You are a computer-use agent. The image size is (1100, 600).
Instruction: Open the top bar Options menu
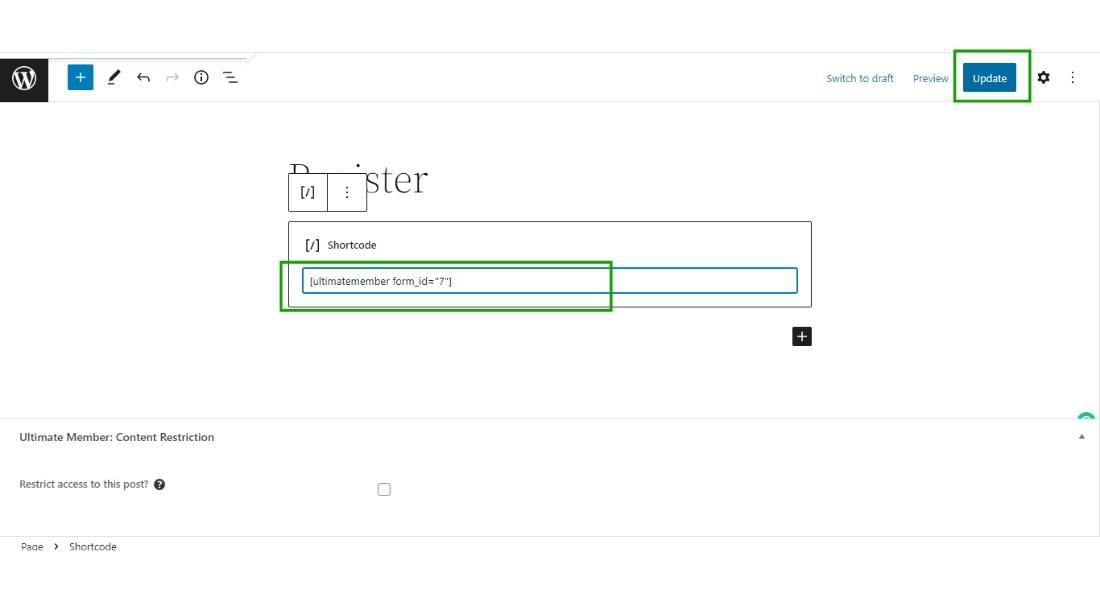(x=1072, y=77)
